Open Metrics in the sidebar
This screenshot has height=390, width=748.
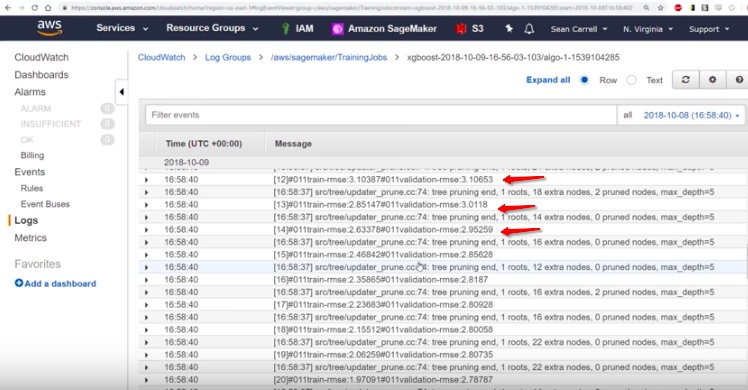click(x=31, y=237)
